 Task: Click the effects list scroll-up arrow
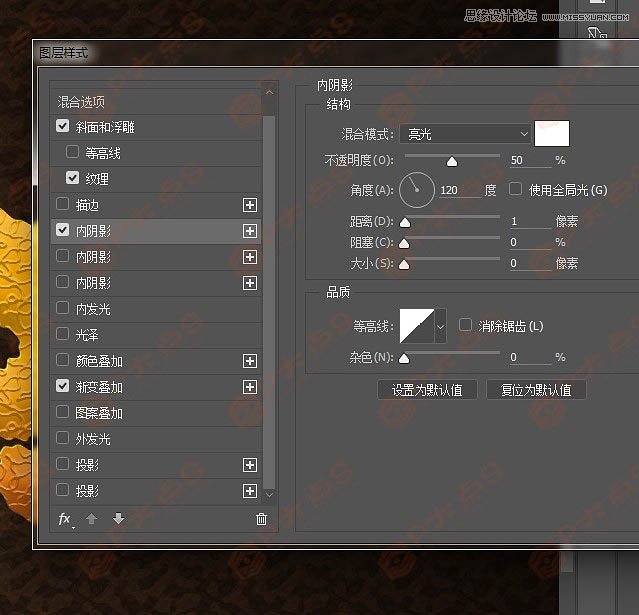[x=269, y=93]
